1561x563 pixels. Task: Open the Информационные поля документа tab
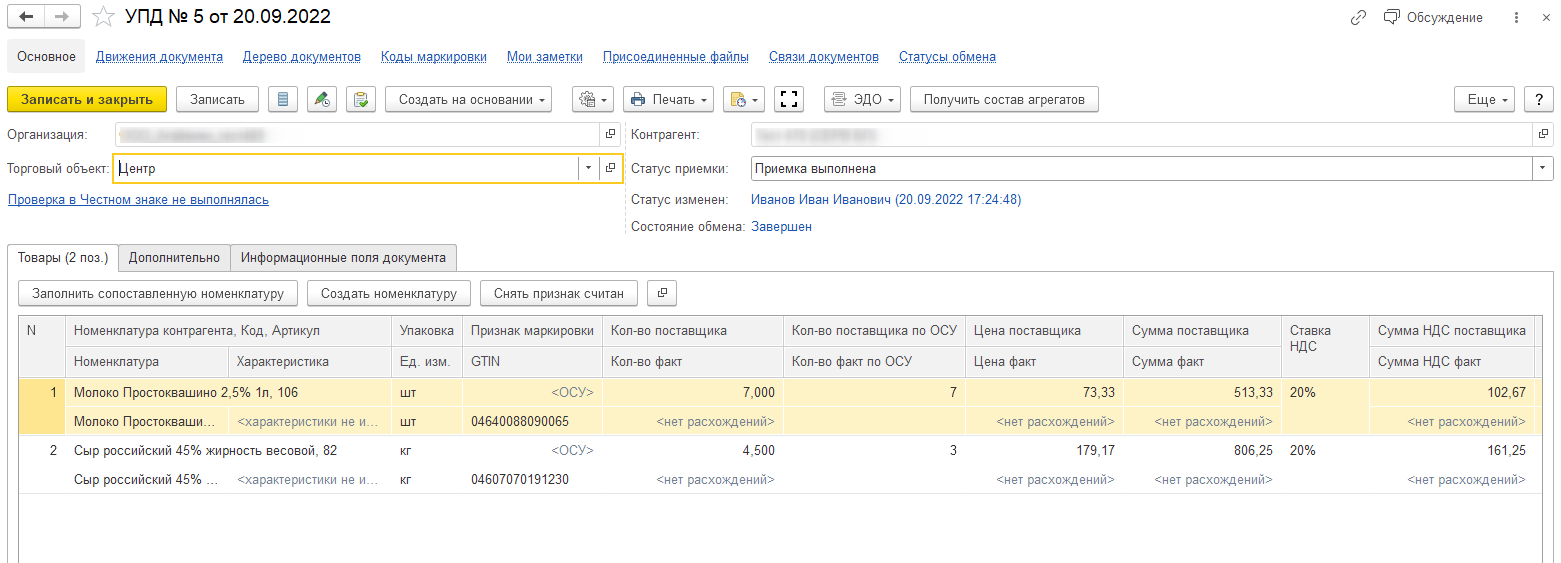(x=343, y=257)
